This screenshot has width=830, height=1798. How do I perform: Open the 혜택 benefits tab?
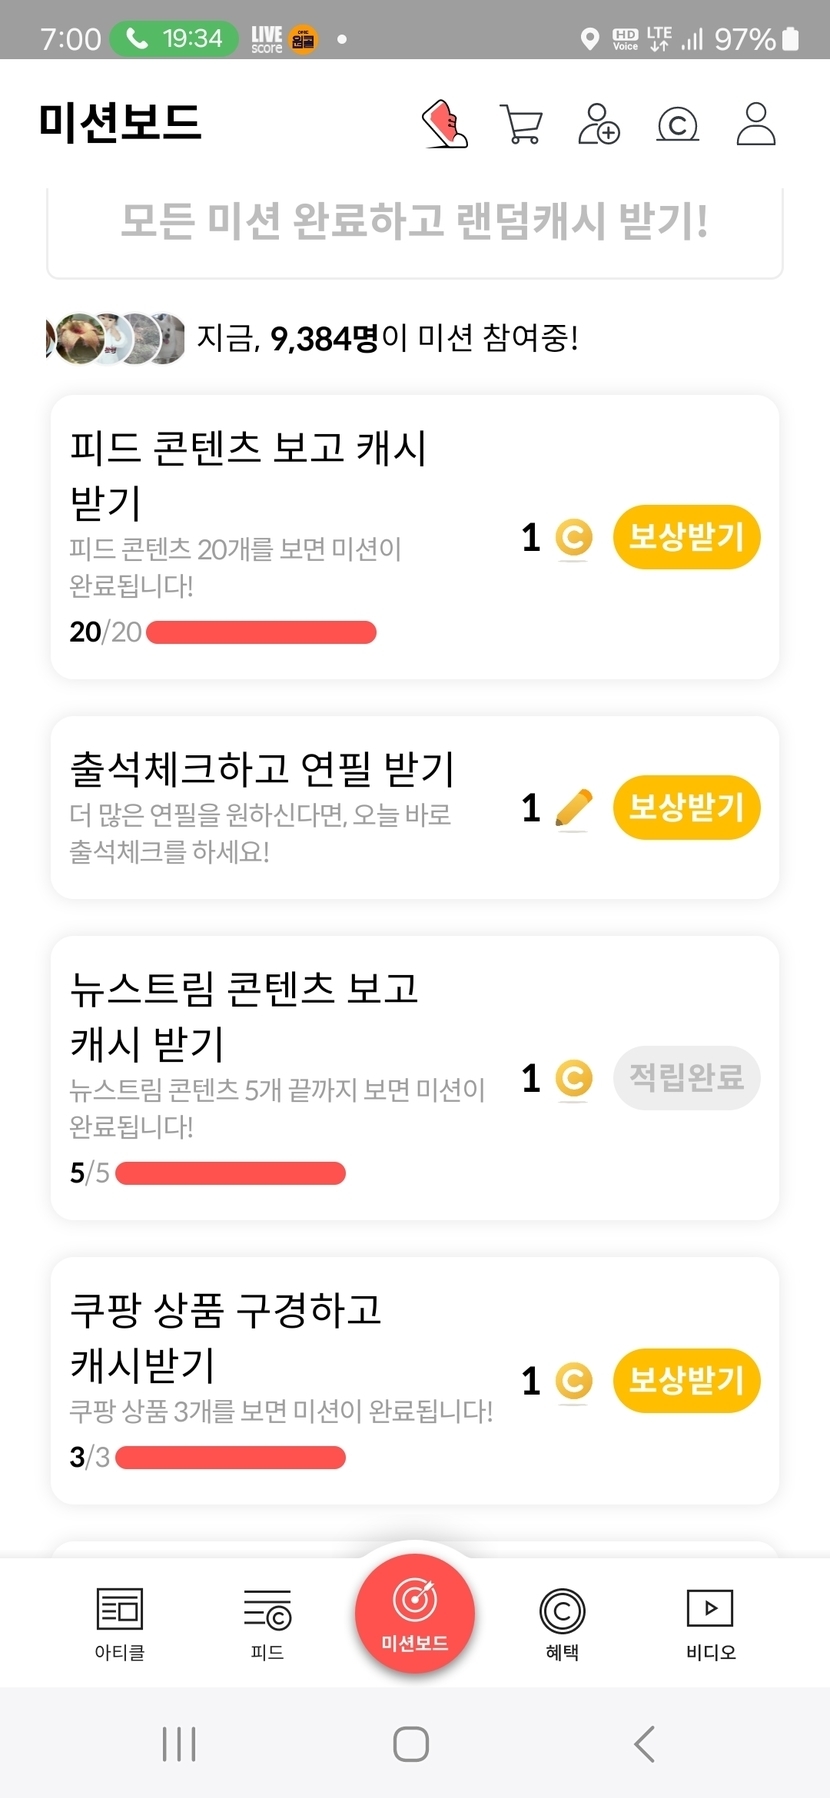pyautogui.click(x=562, y=1622)
